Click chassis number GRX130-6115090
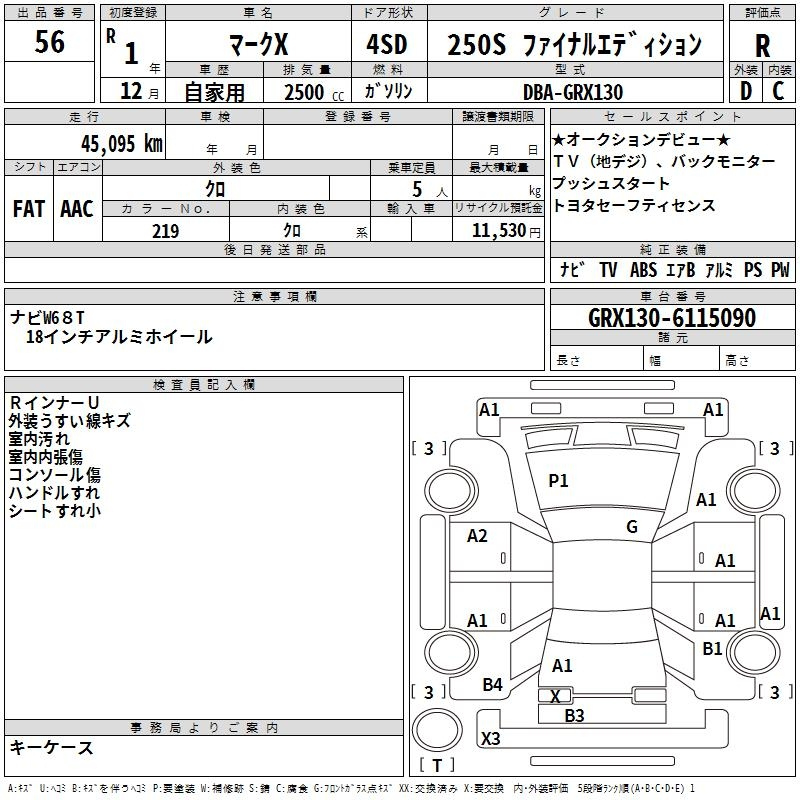The image size is (800, 800). point(671,319)
